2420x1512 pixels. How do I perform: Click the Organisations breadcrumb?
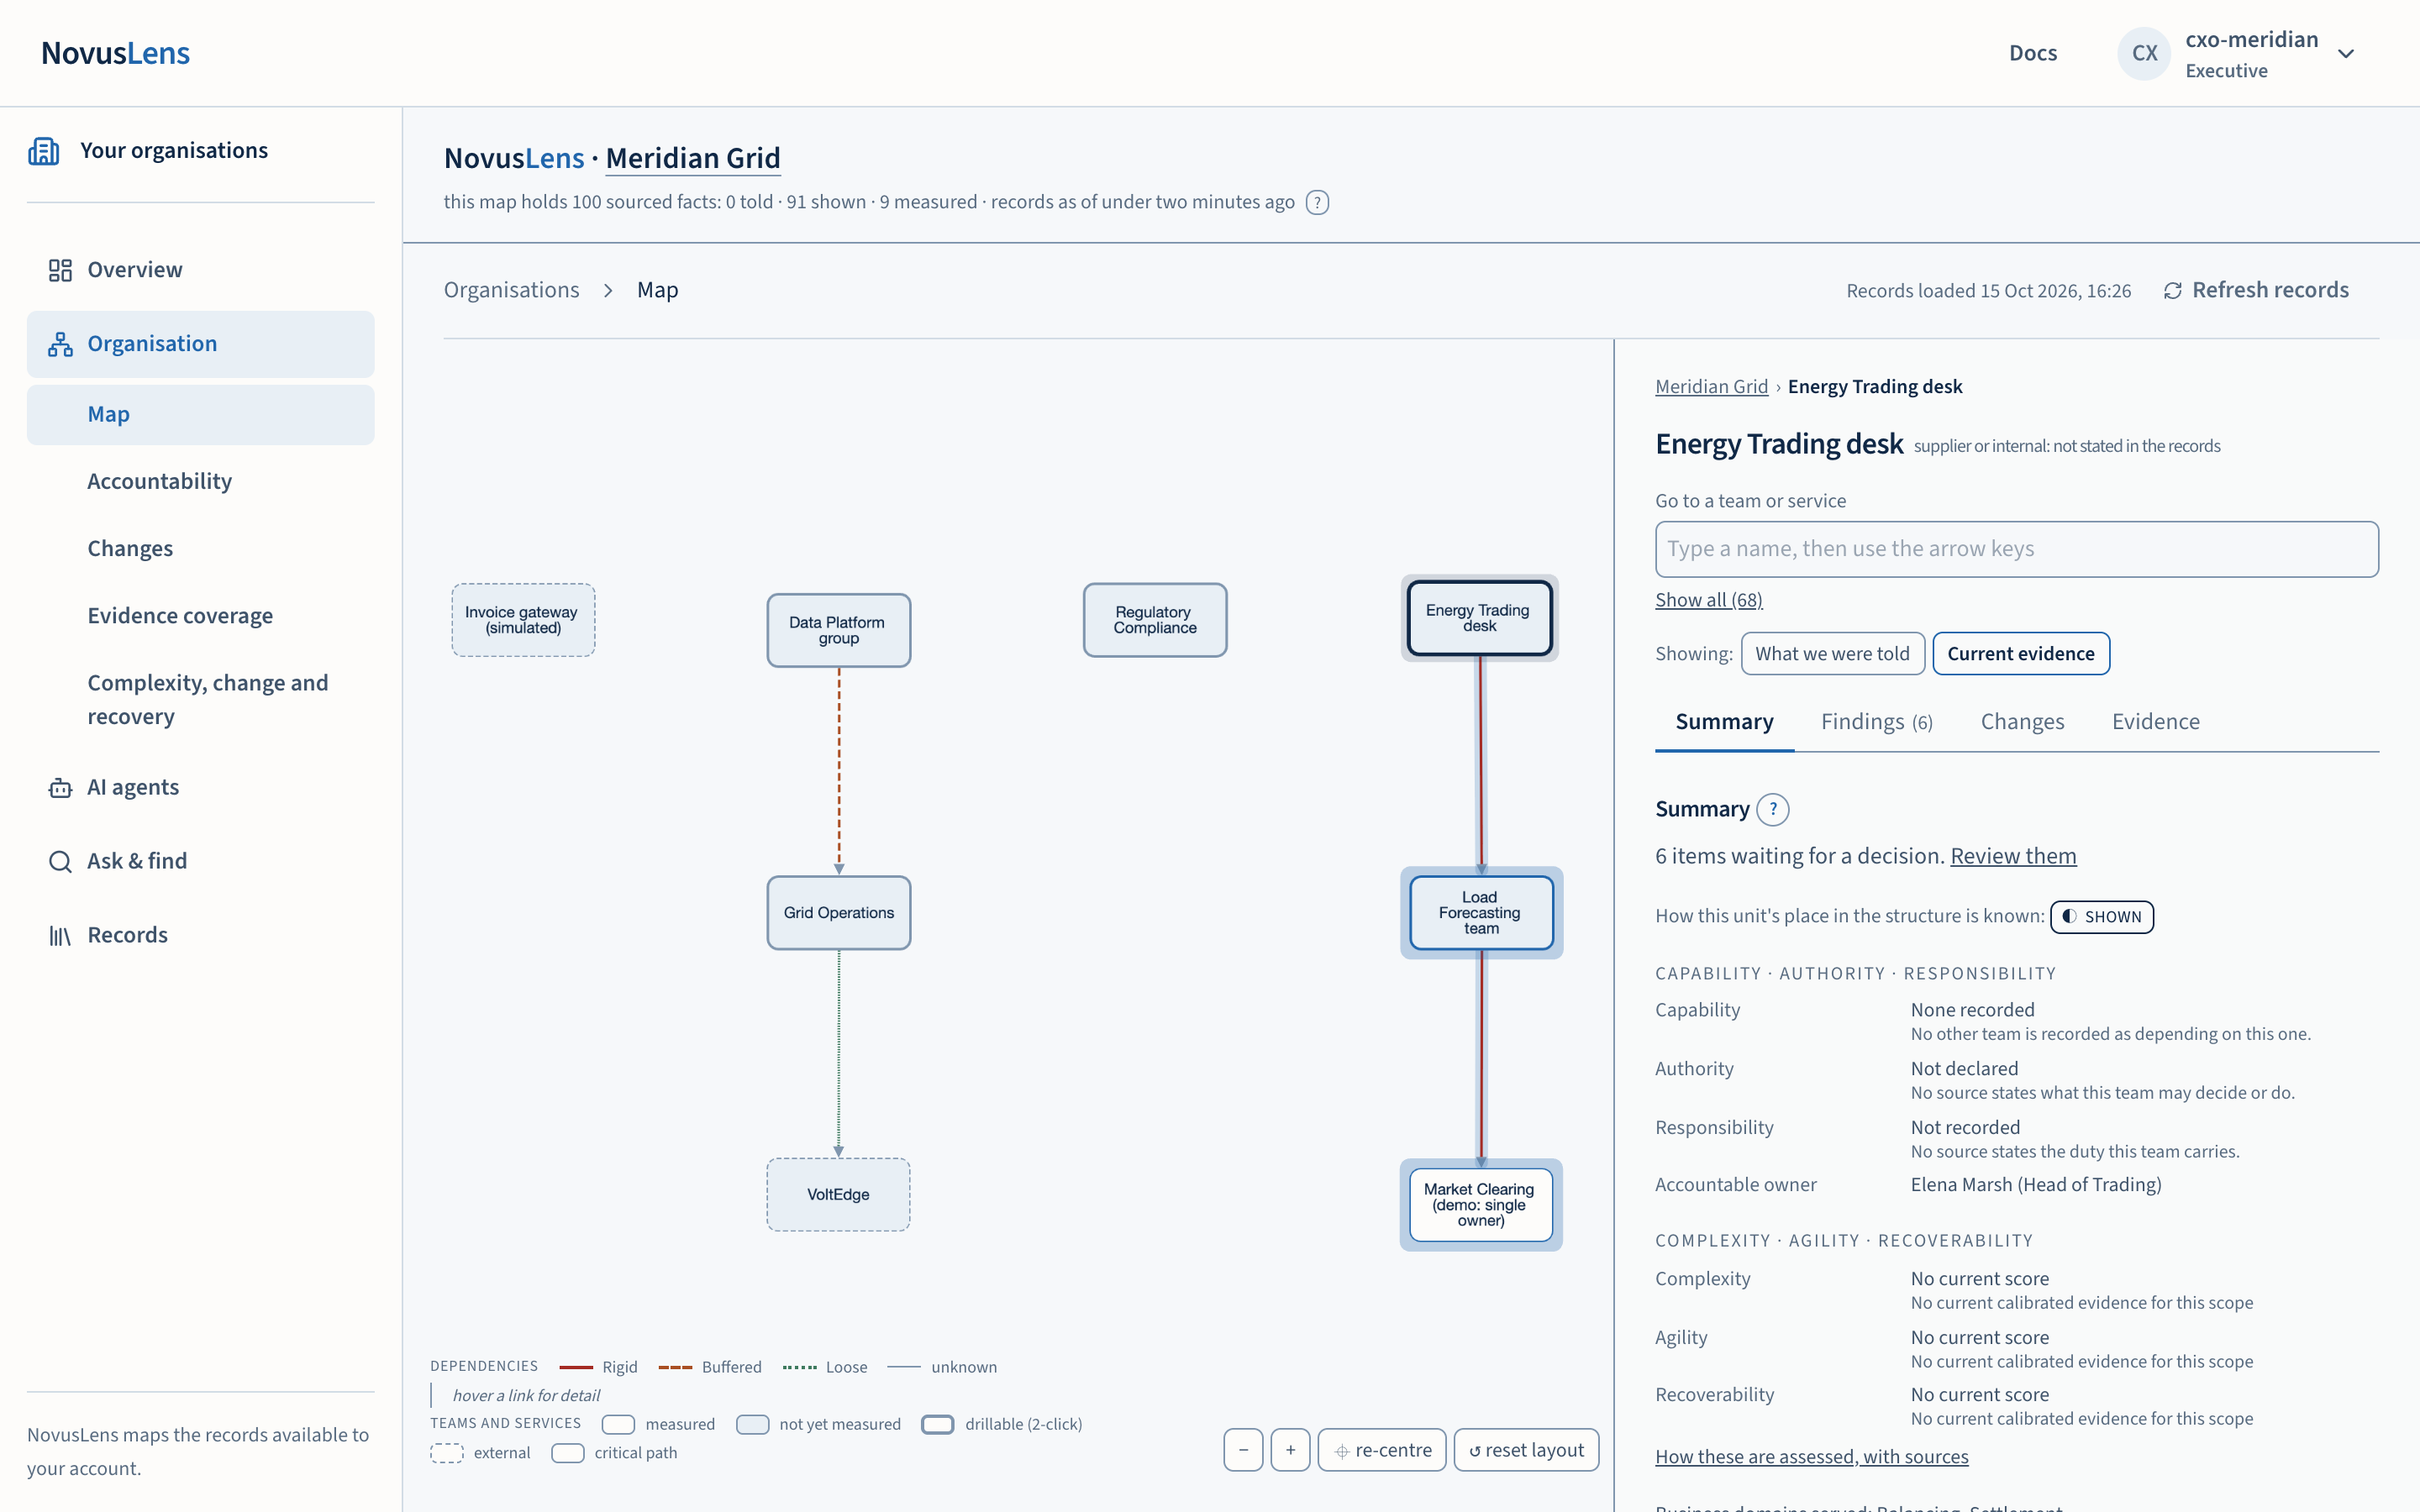click(512, 290)
